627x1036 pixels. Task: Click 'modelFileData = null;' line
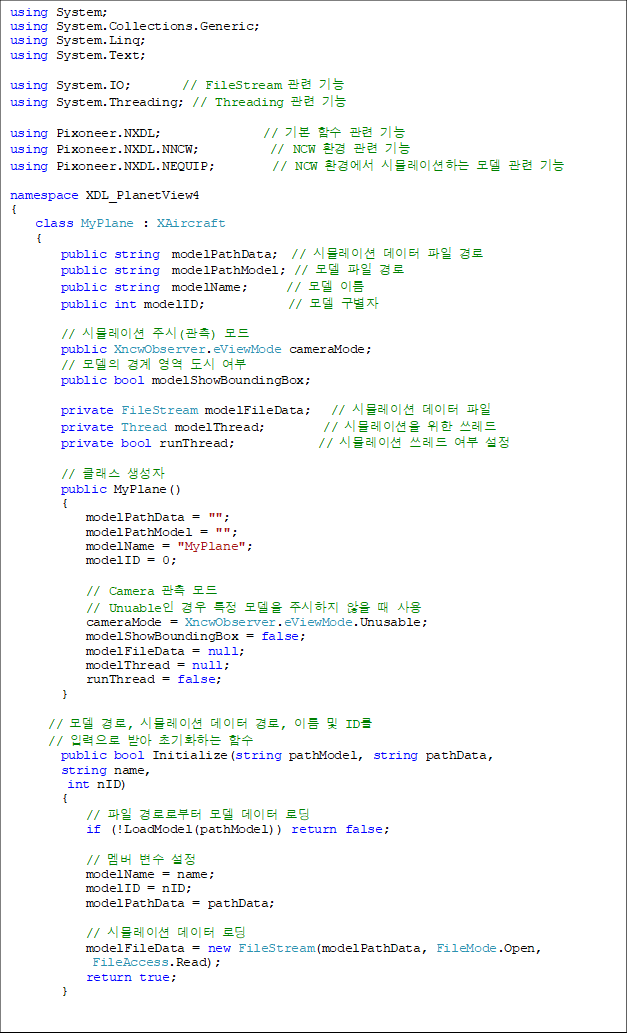pos(165,651)
